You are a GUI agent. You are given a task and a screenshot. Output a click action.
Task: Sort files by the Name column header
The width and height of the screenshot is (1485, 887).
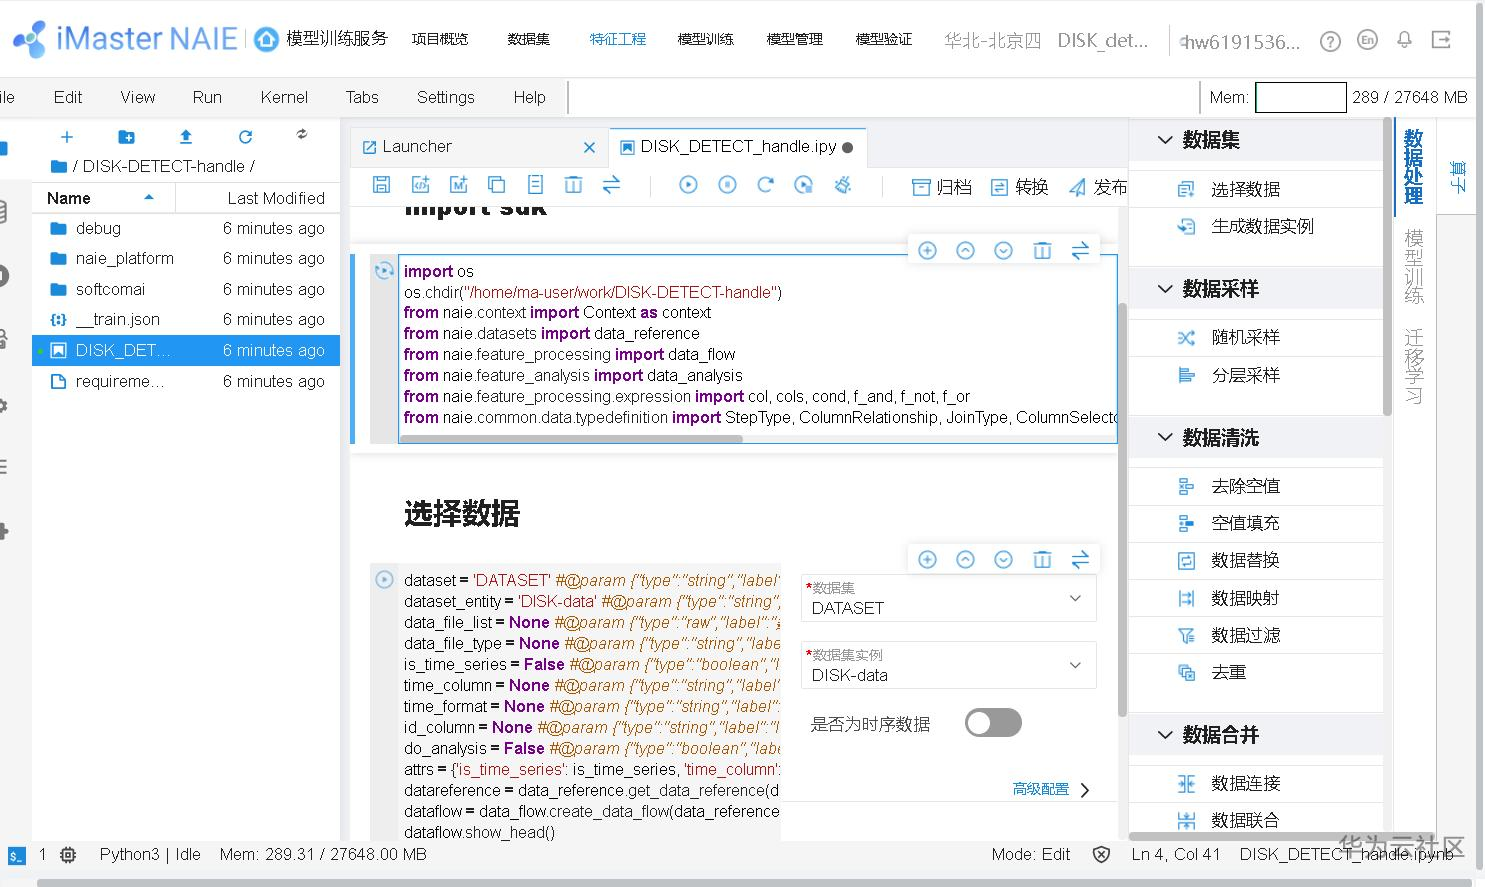[103, 198]
